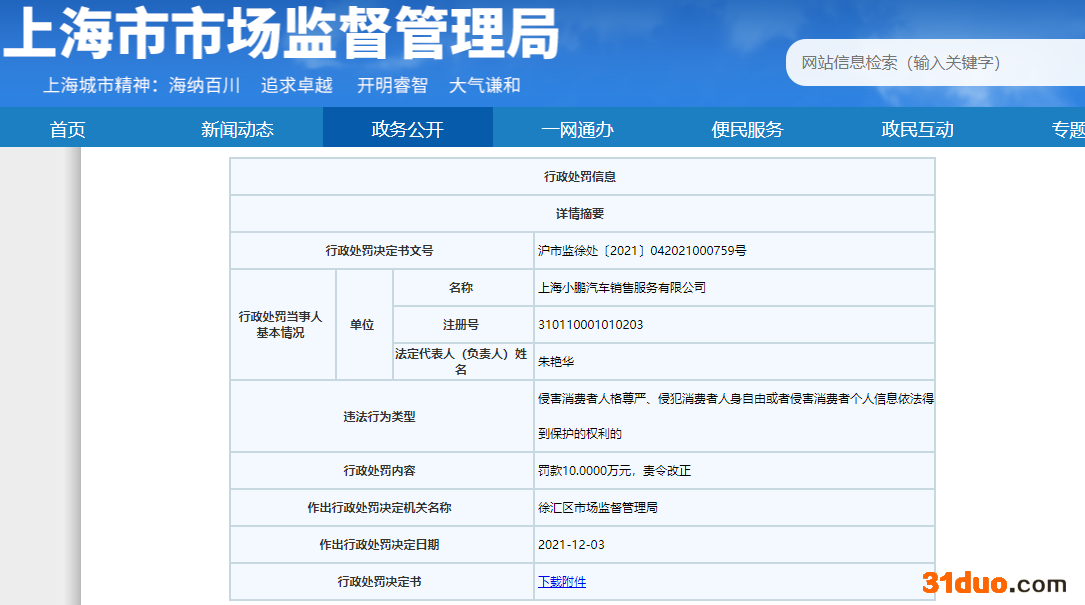Click the 行政处罚信息 table header
The width and height of the screenshot is (1085, 605).
[x=580, y=176]
